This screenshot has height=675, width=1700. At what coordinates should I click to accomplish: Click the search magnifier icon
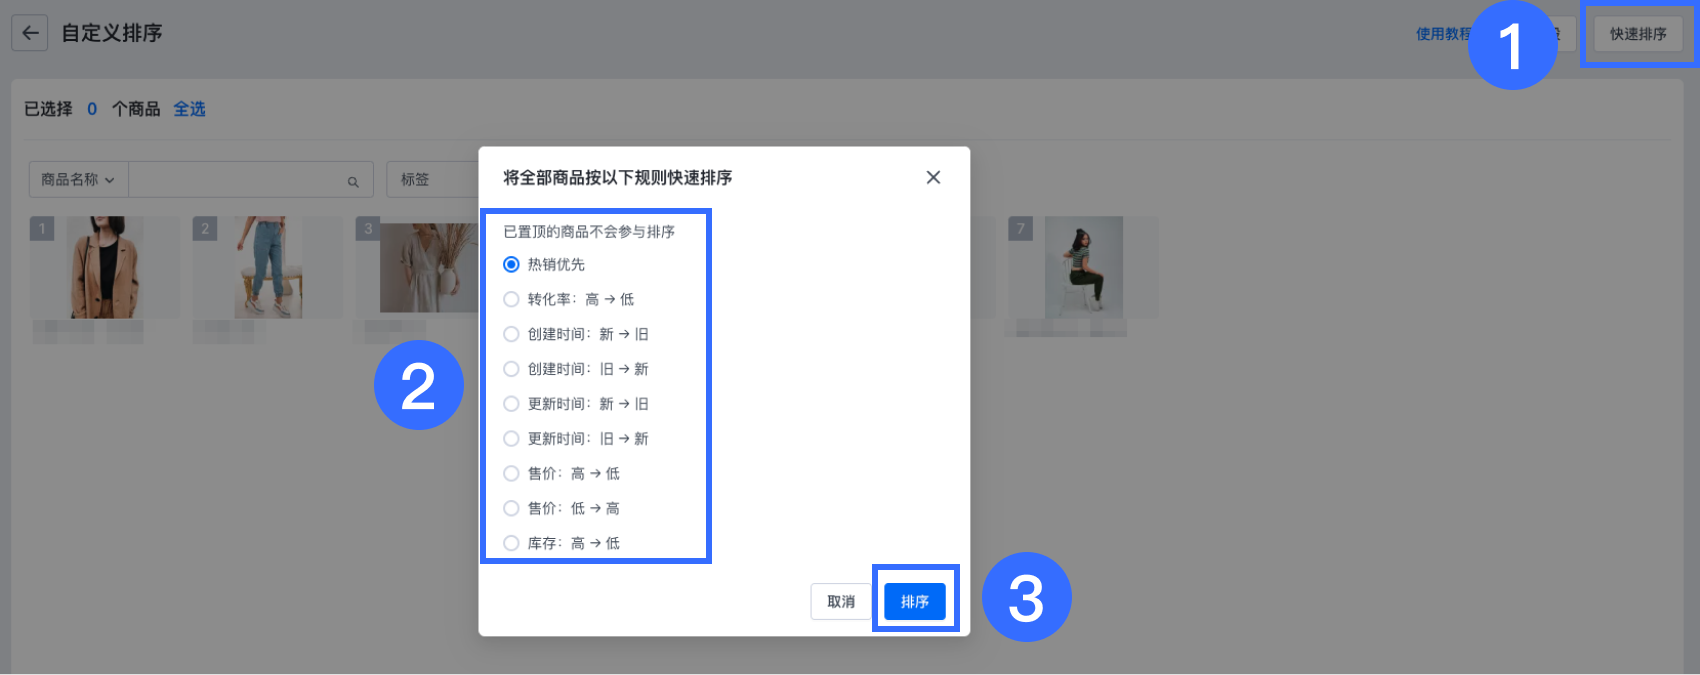click(x=353, y=181)
